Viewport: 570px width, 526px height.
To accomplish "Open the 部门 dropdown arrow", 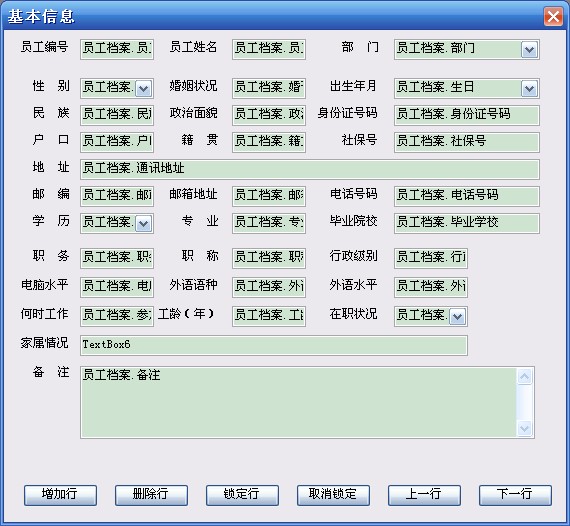I will (529, 50).
